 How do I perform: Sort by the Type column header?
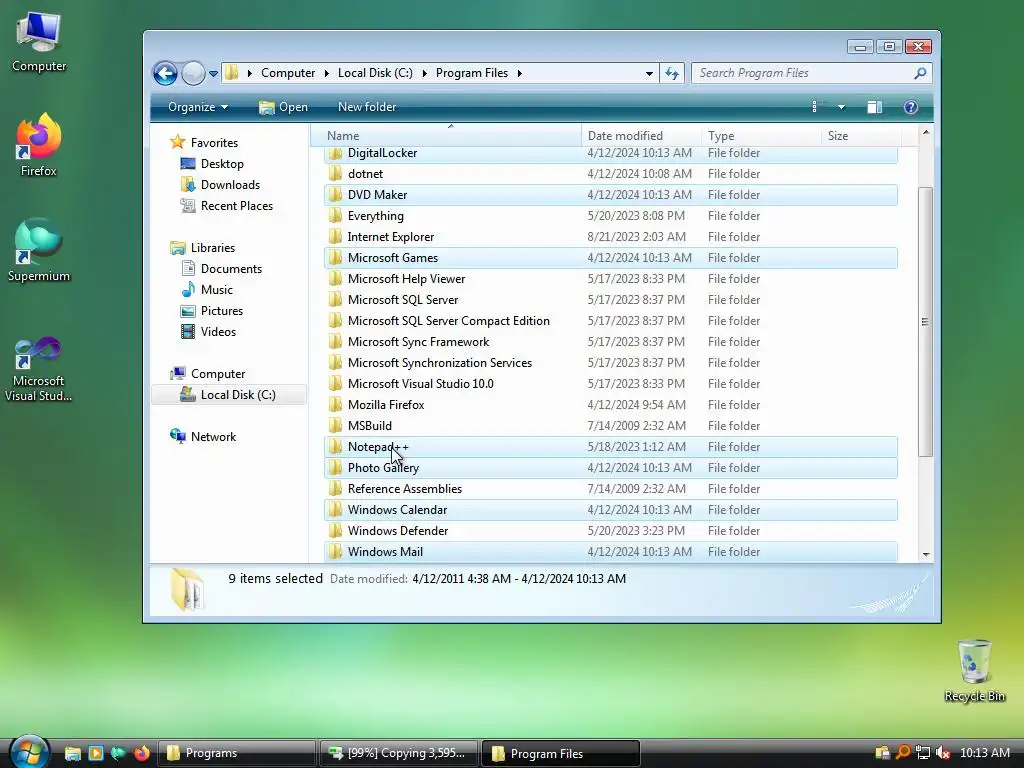click(x=761, y=136)
